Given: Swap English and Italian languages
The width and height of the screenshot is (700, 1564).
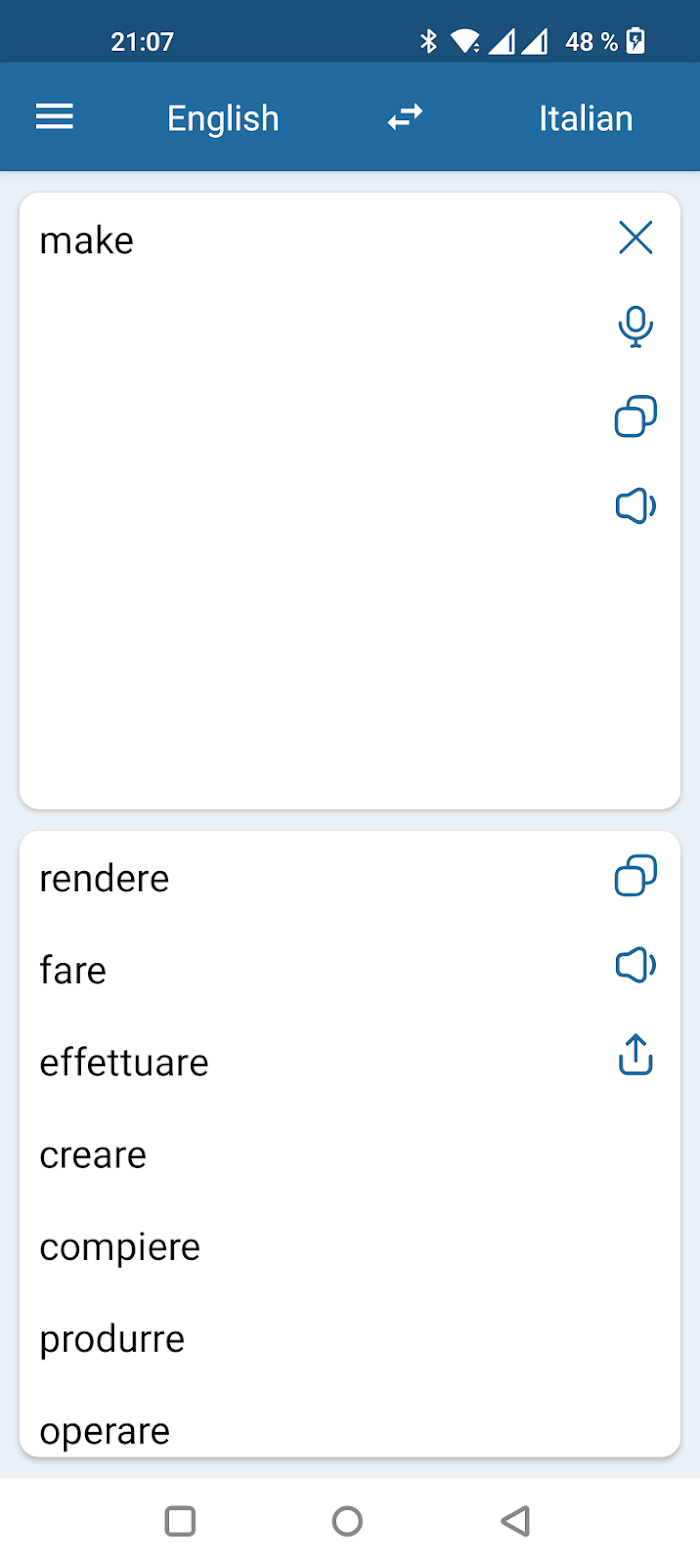Looking at the screenshot, I should click(x=405, y=118).
